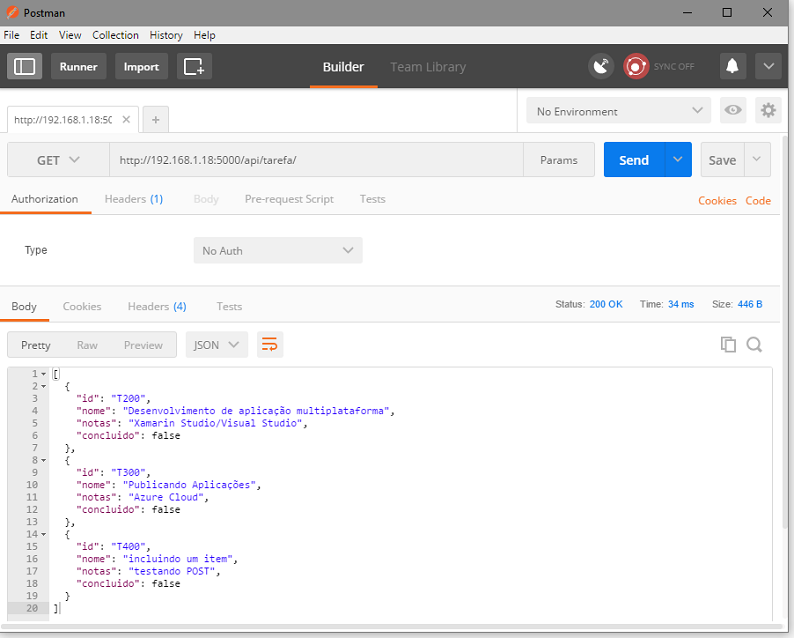This screenshot has height=638, width=794.
Task: Open the interceptor satellite icon
Action: [601, 66]
